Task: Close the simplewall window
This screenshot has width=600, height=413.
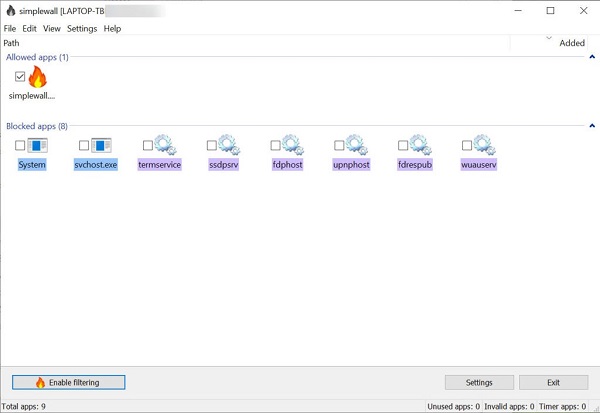Action: coord(584,11)
